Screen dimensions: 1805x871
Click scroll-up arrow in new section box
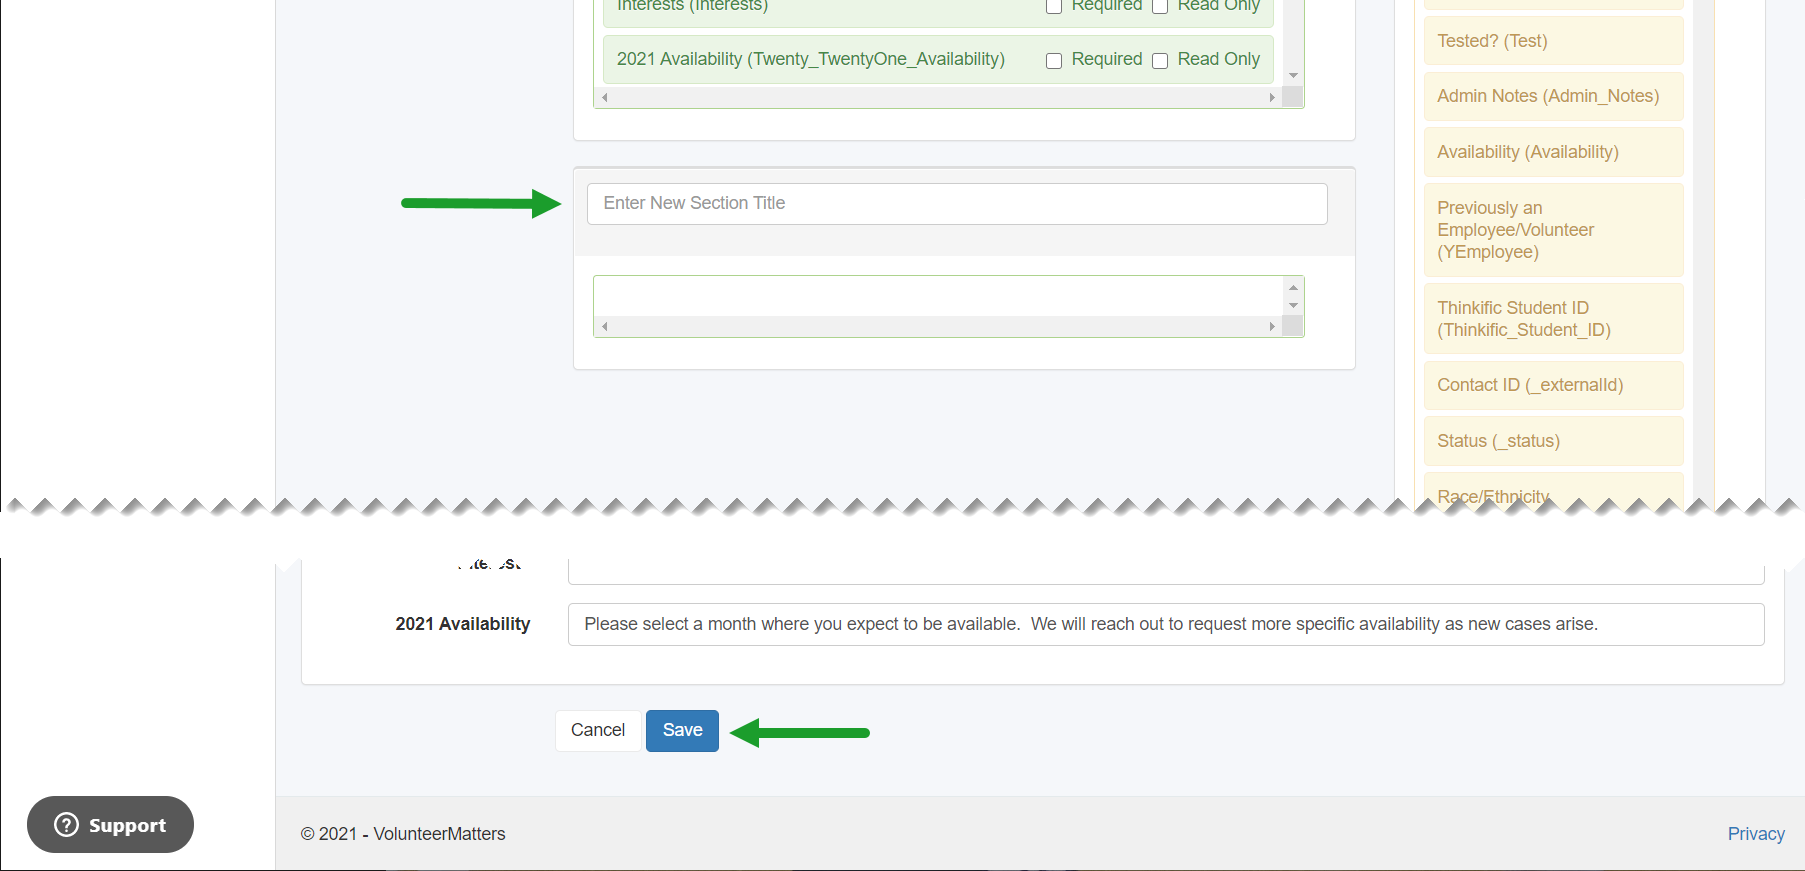1293,287
